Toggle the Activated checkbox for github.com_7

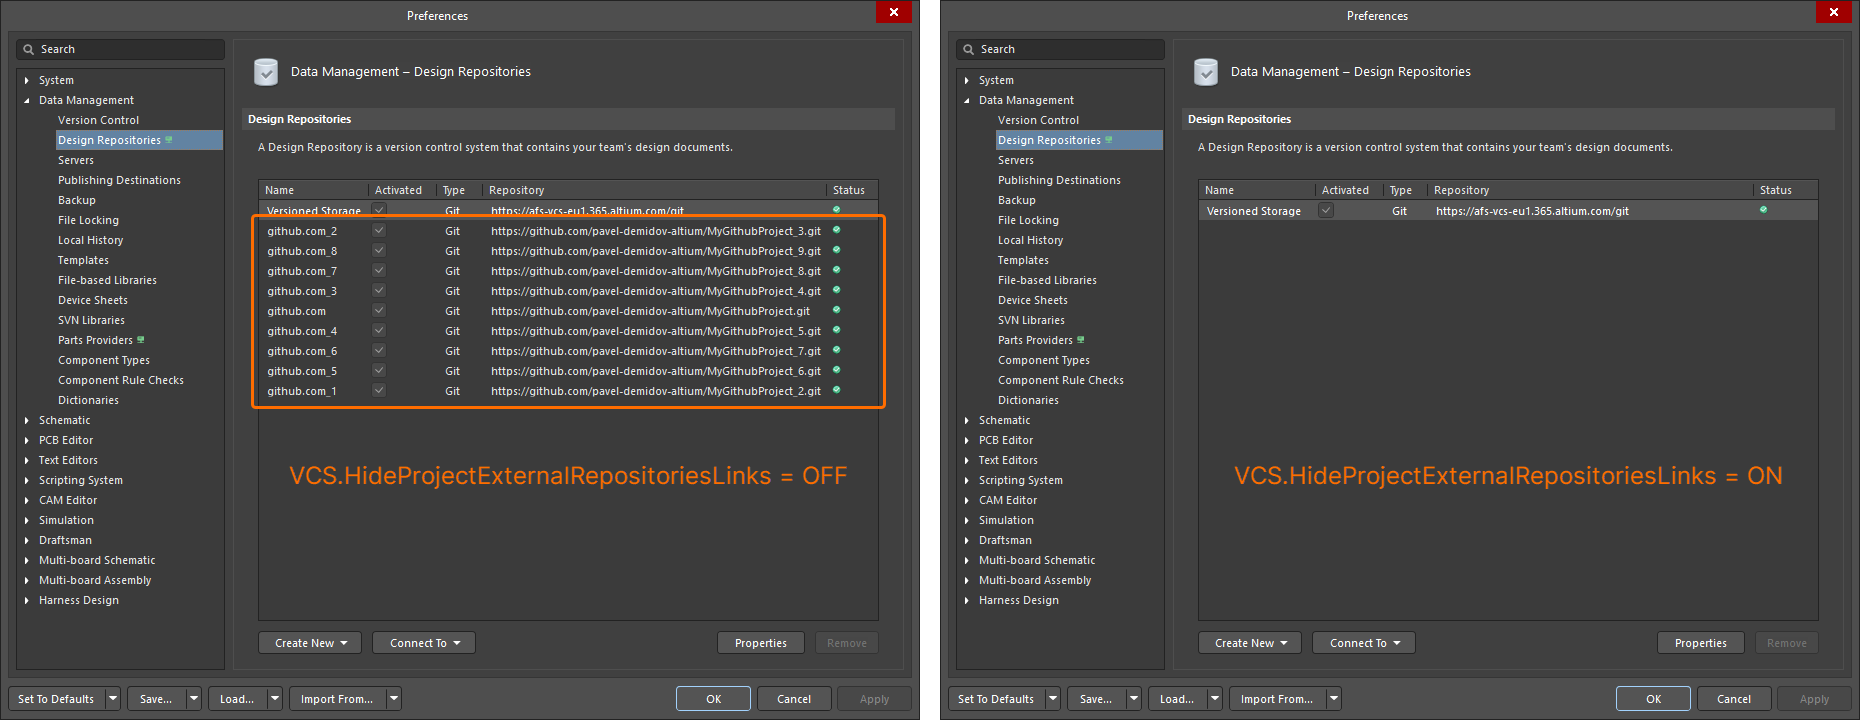tap(379, 271)
